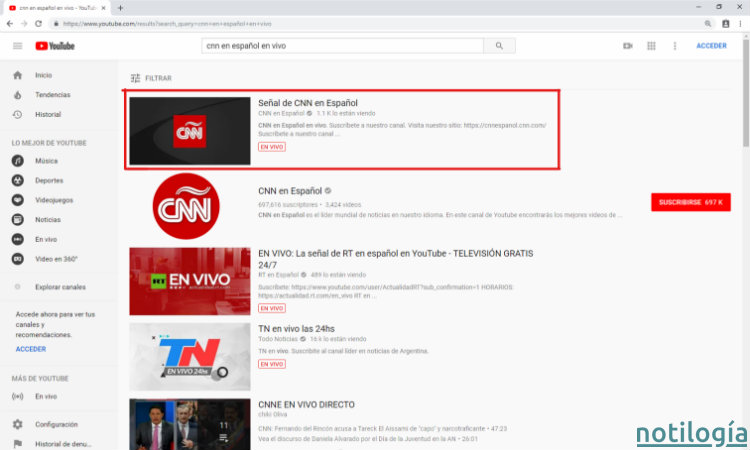The width and height of the screenshot is (750, 450).
Task: Click the En vivo icon under Lo mejor de YouTube
Action: pos(18,239)
